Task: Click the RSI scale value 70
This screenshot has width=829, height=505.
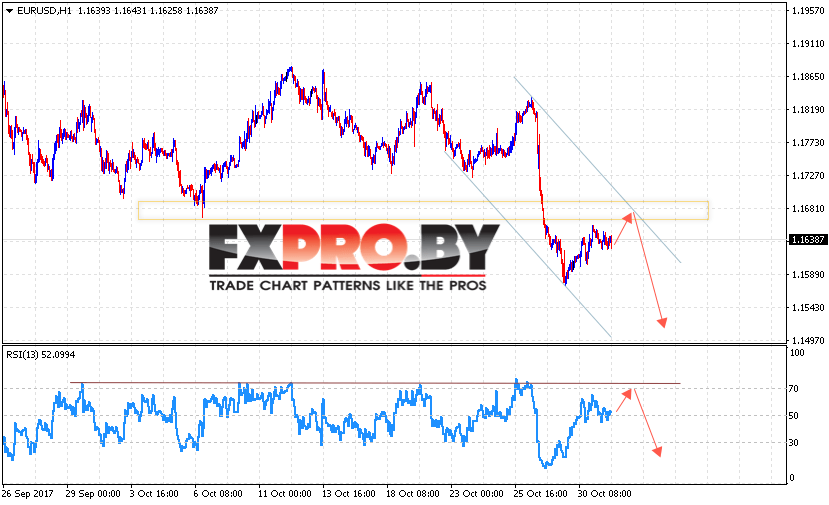Action: 793,389
